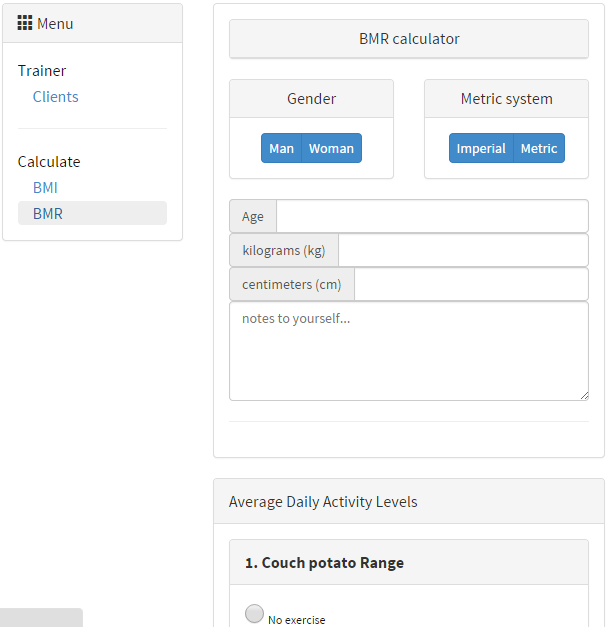Image resolution: width=616 pixels, height=627 pixels.
Task: Select BMR in the Calculate menu
Action: [48, 213]
